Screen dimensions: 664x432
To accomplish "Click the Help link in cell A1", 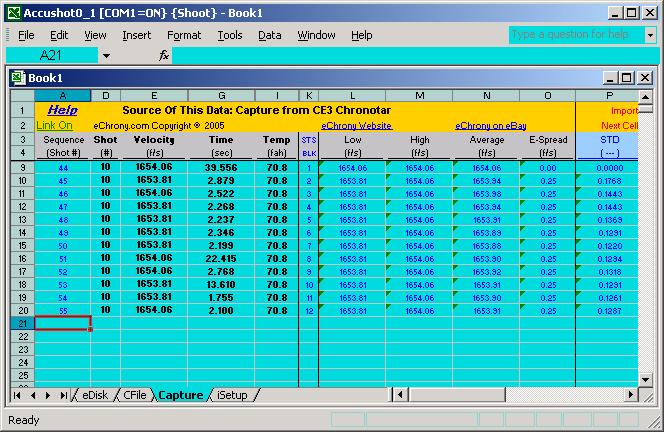I will pos(62,110).
